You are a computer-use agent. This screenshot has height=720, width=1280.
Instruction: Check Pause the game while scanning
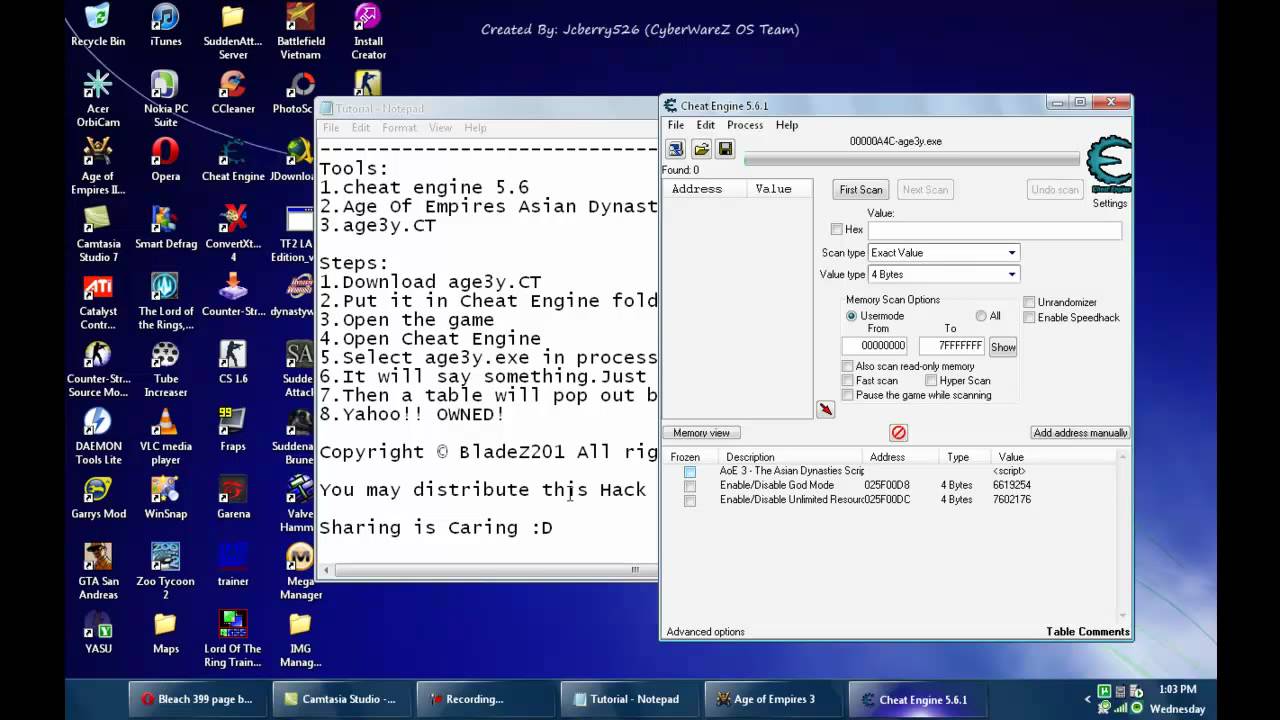848,395
